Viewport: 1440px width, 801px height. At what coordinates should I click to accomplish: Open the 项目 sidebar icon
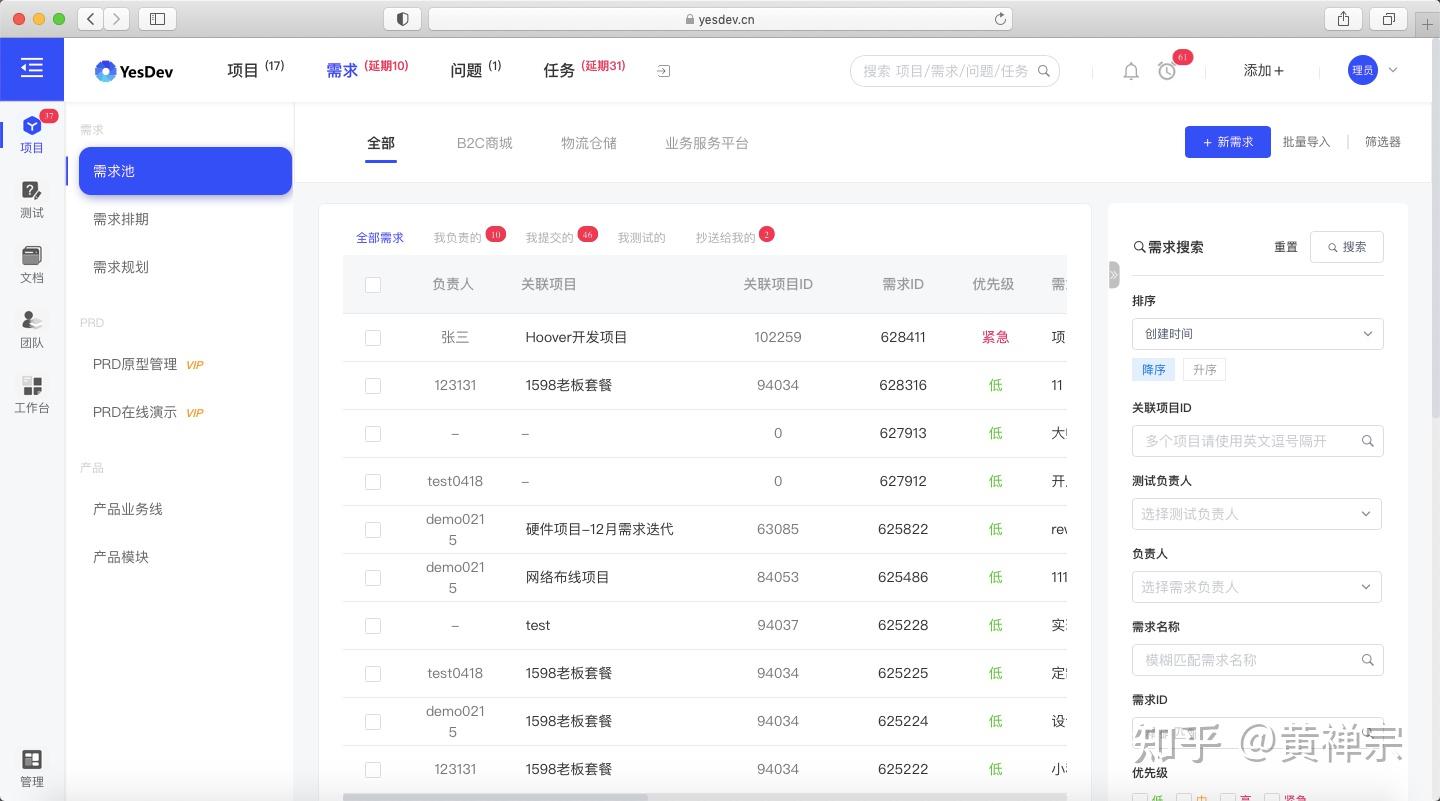[32, 134]
